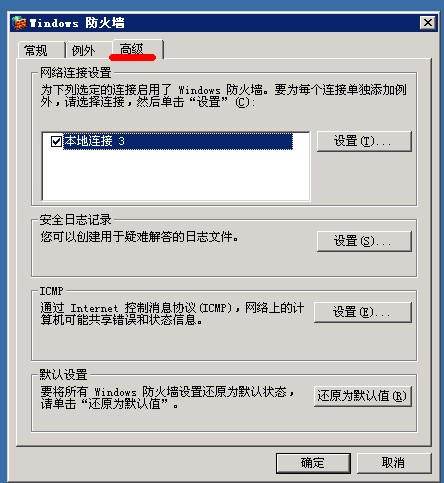Uncheck the 本地连接 3 checkbox
Viewport: 444px width, 483px height.
(x=56, y=141)
